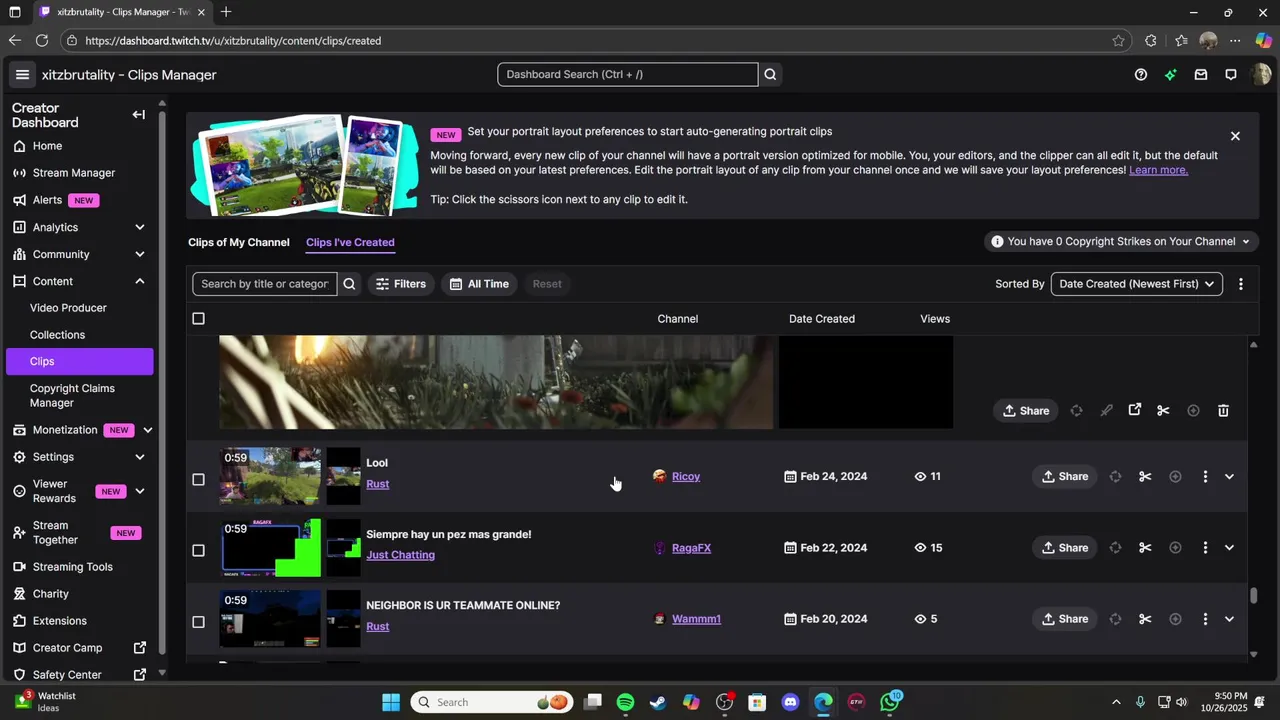
Task: Expand the Viewer Rewards section
Action: point(140,491)
